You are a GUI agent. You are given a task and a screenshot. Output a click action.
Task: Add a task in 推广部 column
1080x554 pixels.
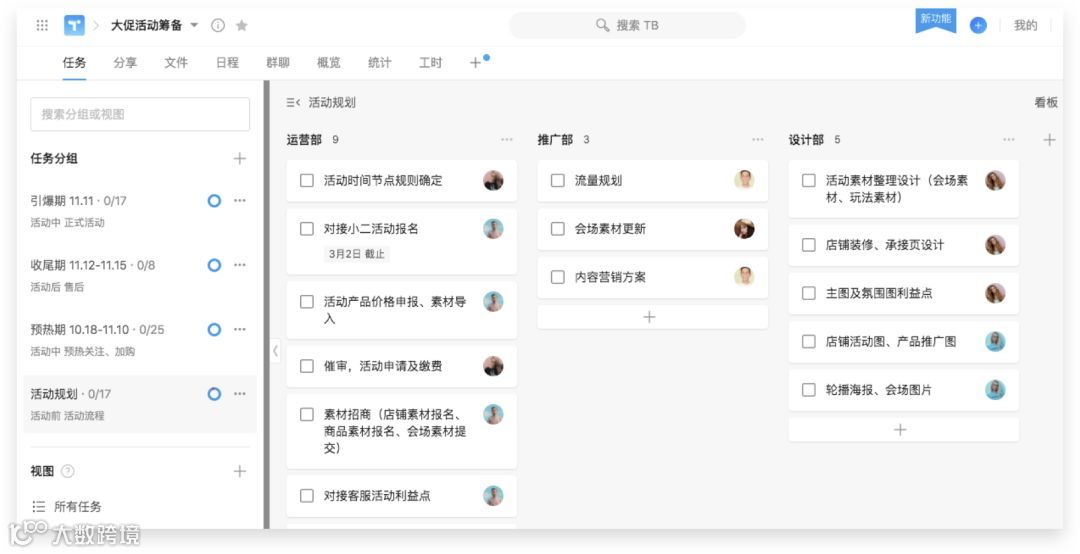pos(649,317)
